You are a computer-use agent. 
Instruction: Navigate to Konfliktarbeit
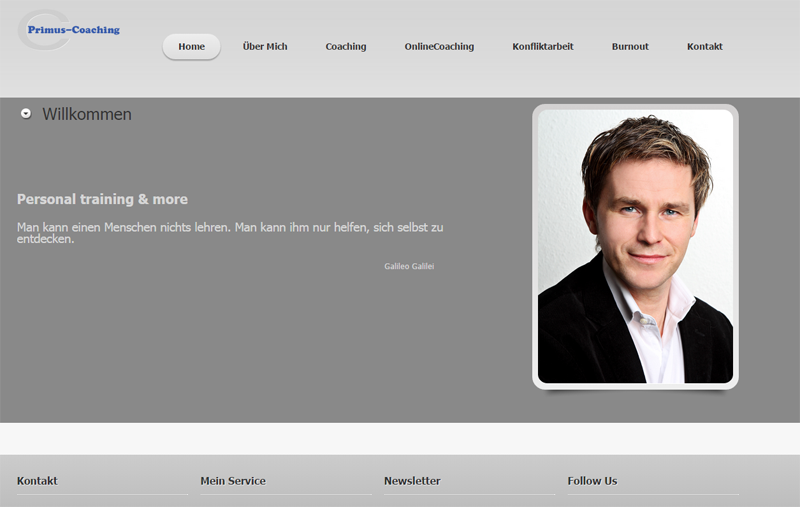click(543, 47)
